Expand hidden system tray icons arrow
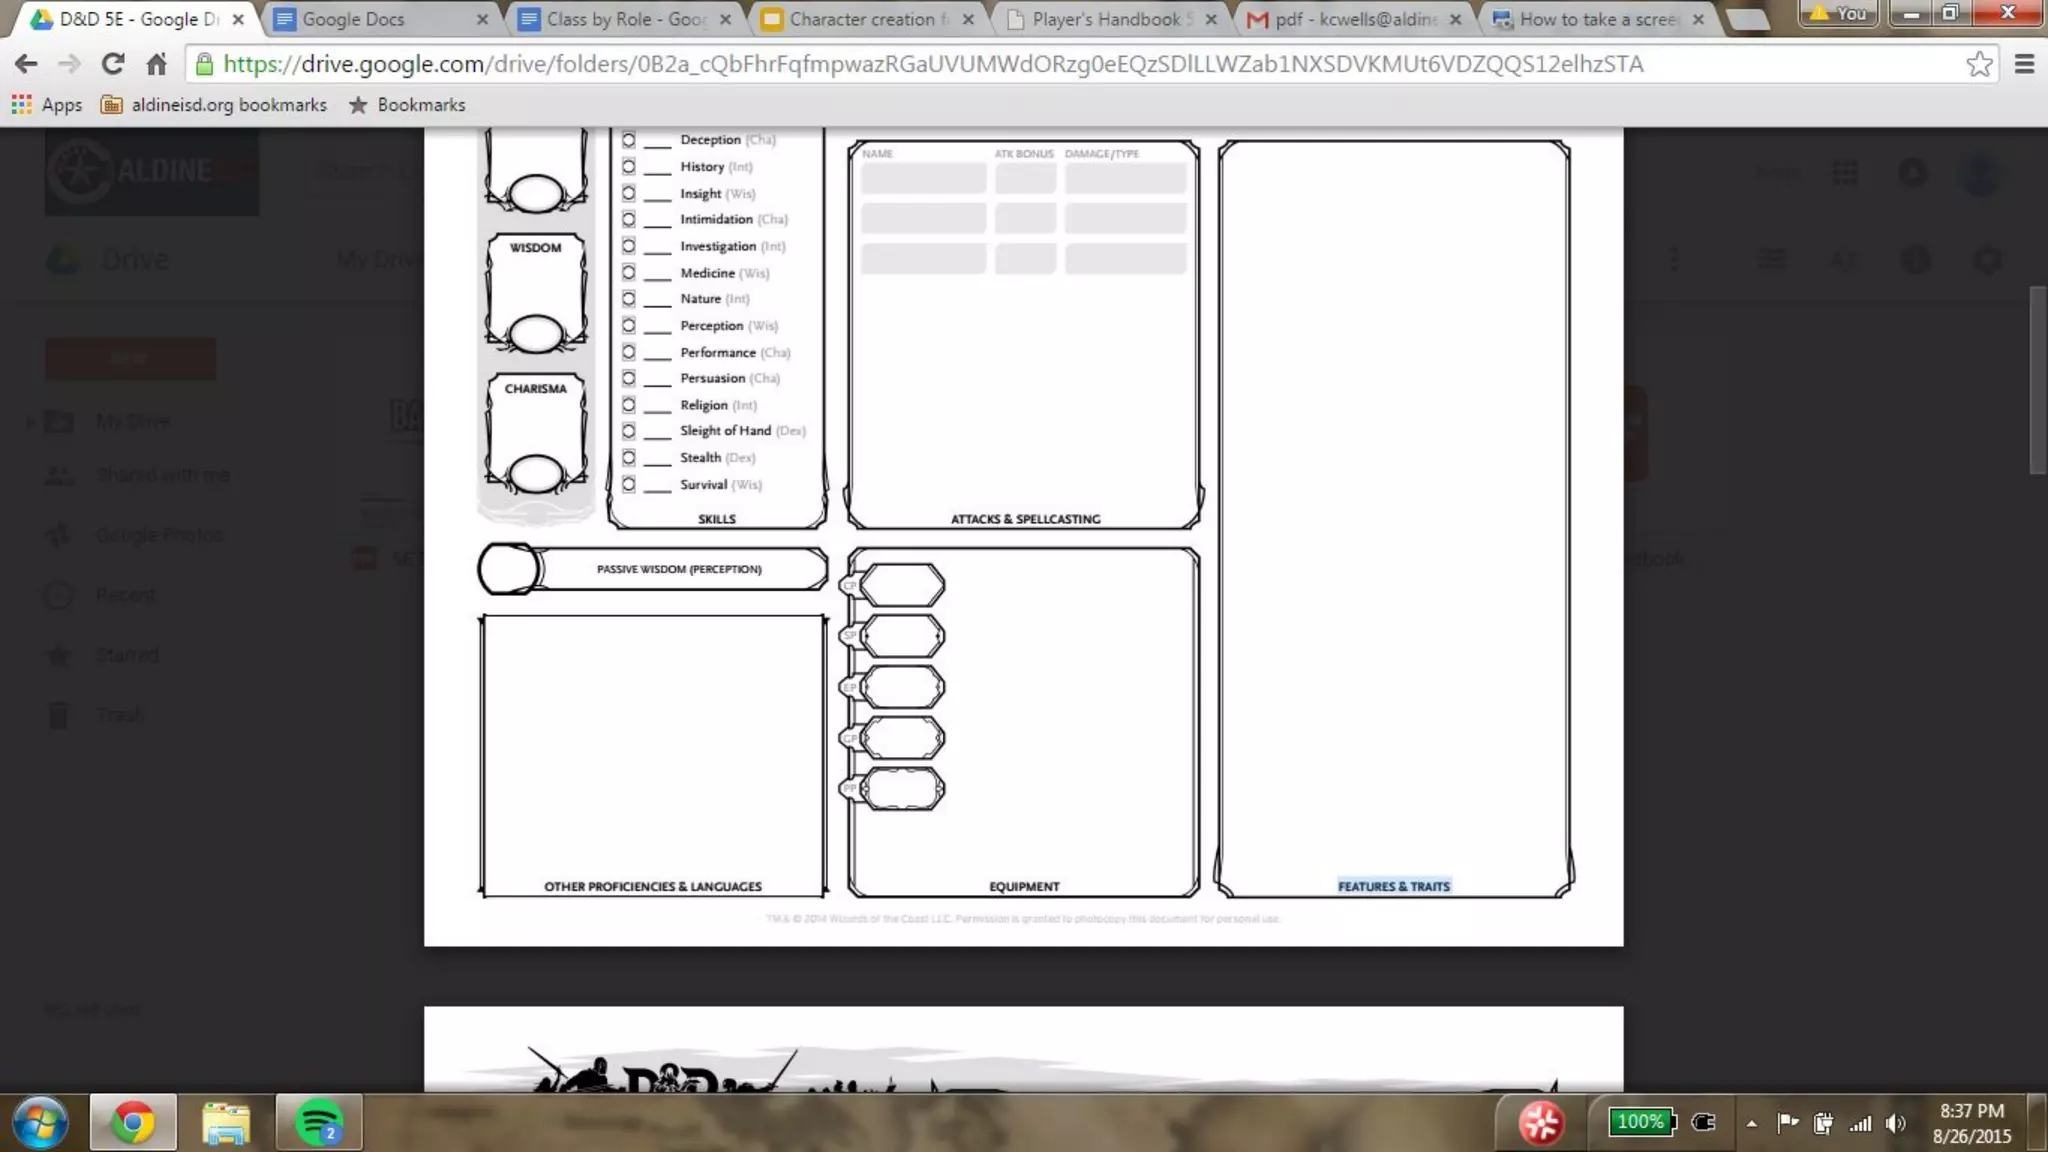 point(1752,1123)
